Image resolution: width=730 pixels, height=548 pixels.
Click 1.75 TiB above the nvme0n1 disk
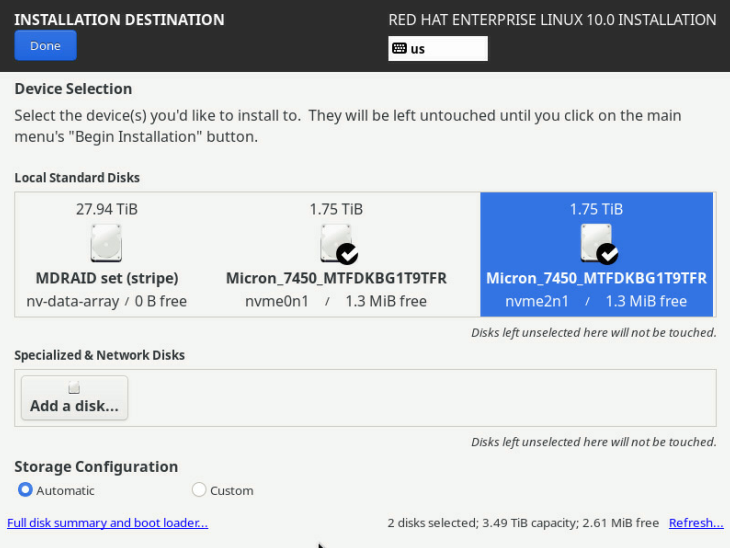(x=336, y=209)
